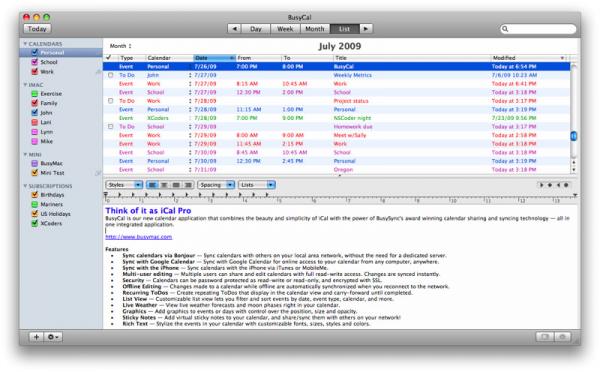Select the List view tab

coord(344,29)
